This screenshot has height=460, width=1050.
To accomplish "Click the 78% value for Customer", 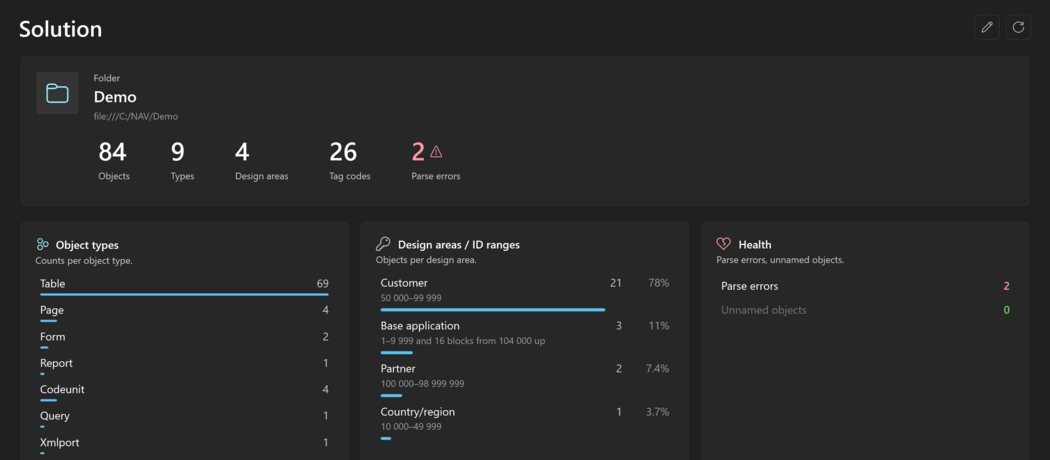I will click(658, 283).
